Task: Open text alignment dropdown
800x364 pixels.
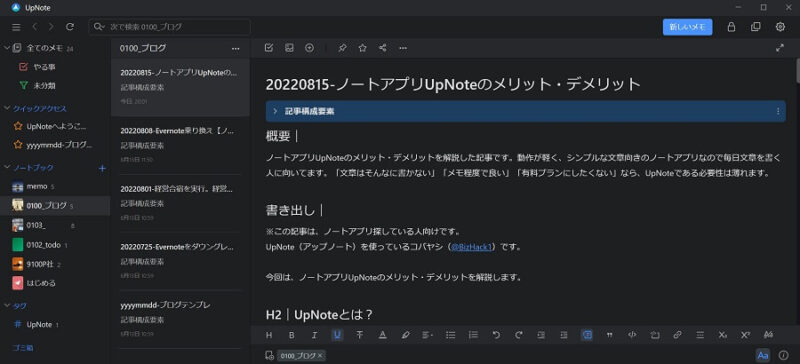Action: click(x=428, y=335)
